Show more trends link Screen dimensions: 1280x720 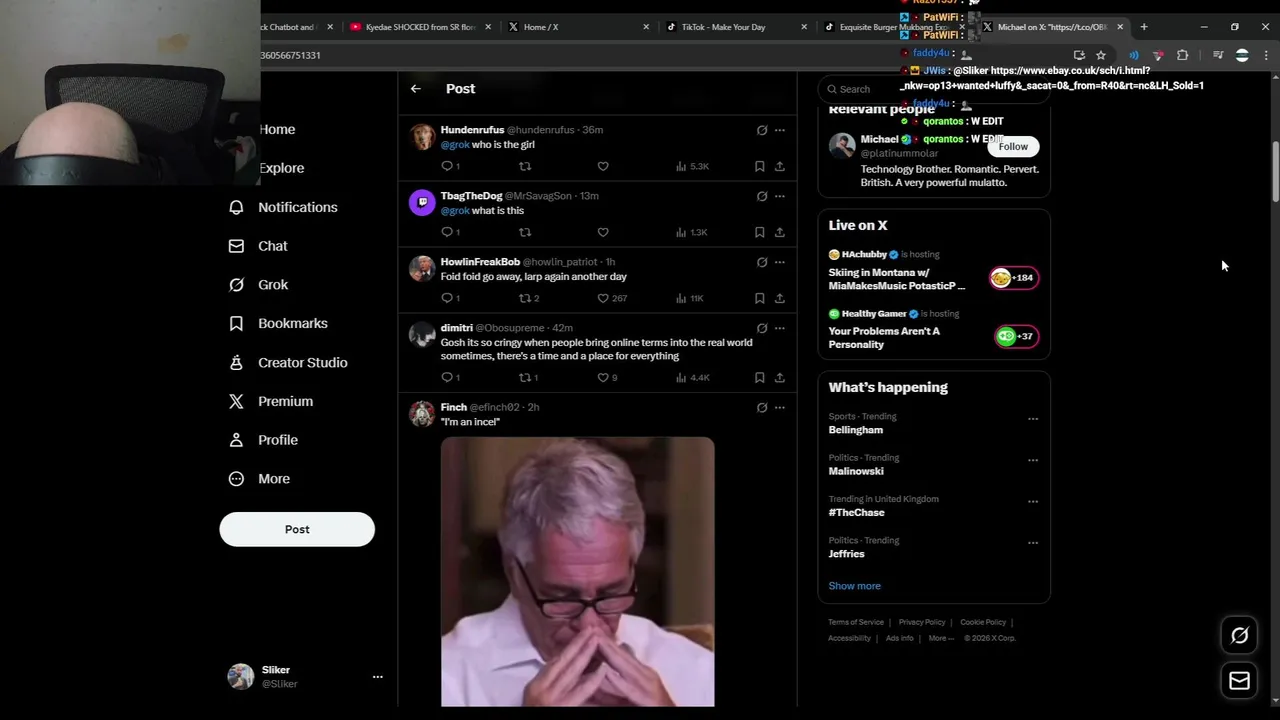coord(854,586)
